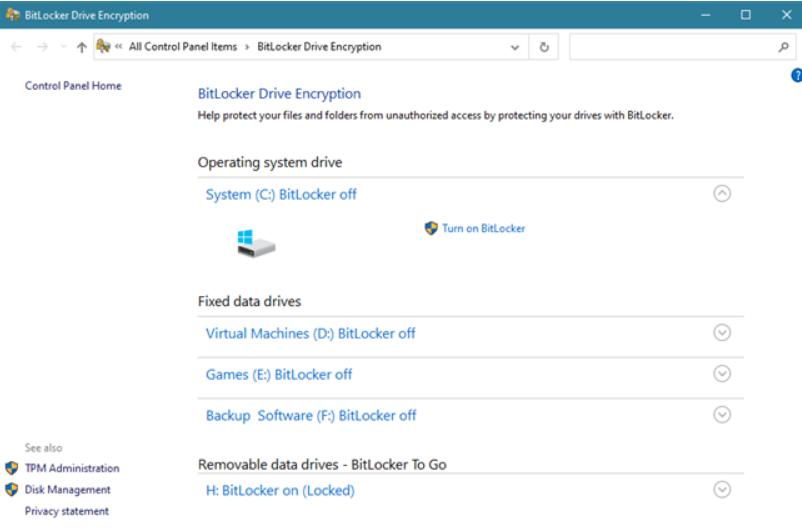
Task: Click the Windows system drive icon
Action: (256, 244)
